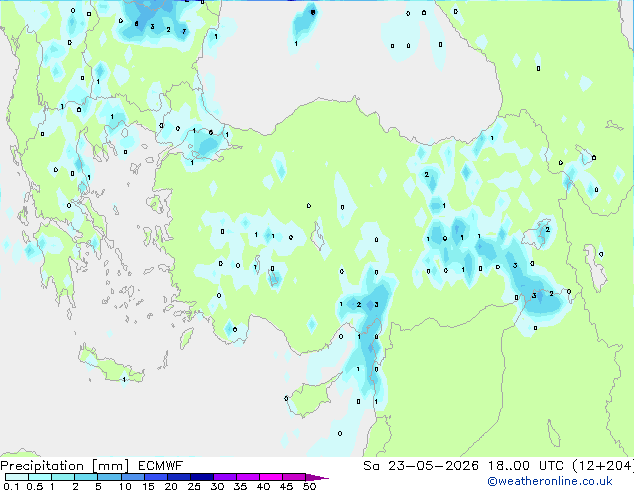Click the '35' legend scale label
The height and width of the screenshot is (490, 634).
tap(240, 486)
